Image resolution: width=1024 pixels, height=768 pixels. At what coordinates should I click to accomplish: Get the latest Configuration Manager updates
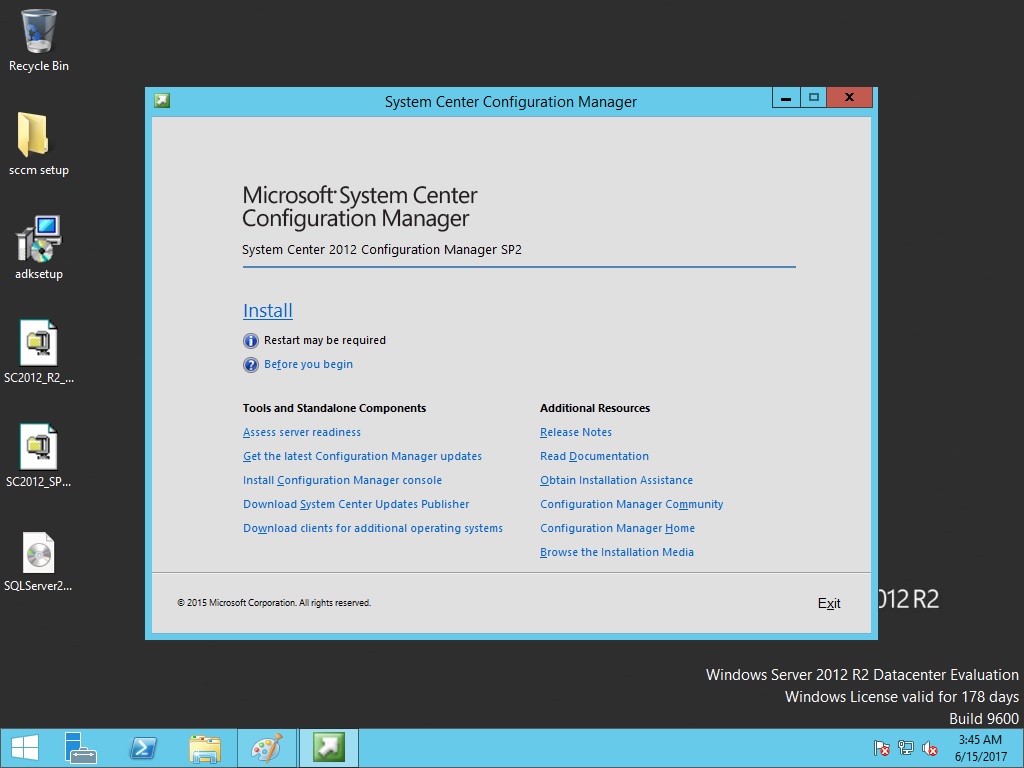tap(362, 457)
